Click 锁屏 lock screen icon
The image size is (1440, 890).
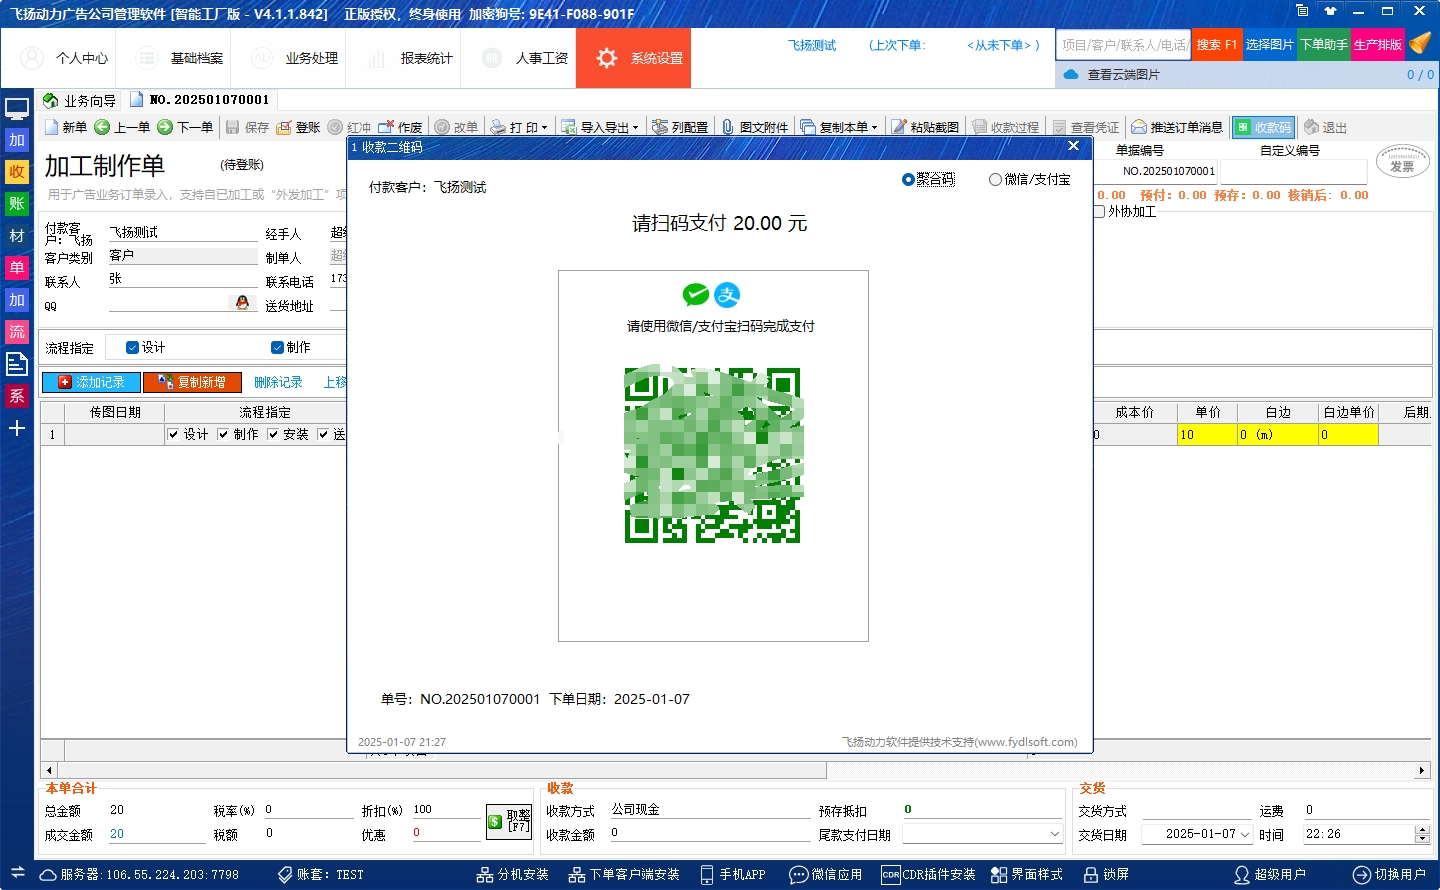1091,874
